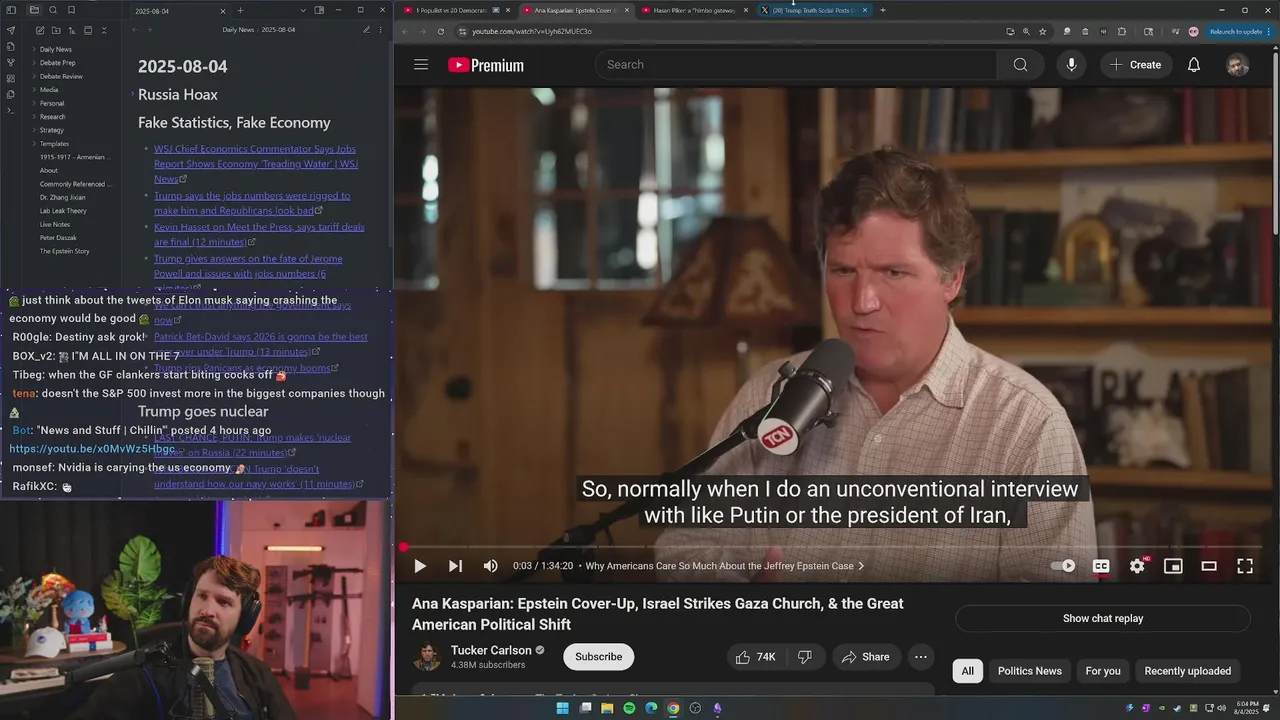Click Obsidian paper plane ribbon icon
The image size is (1280, 720).
(x=11, y=30)
